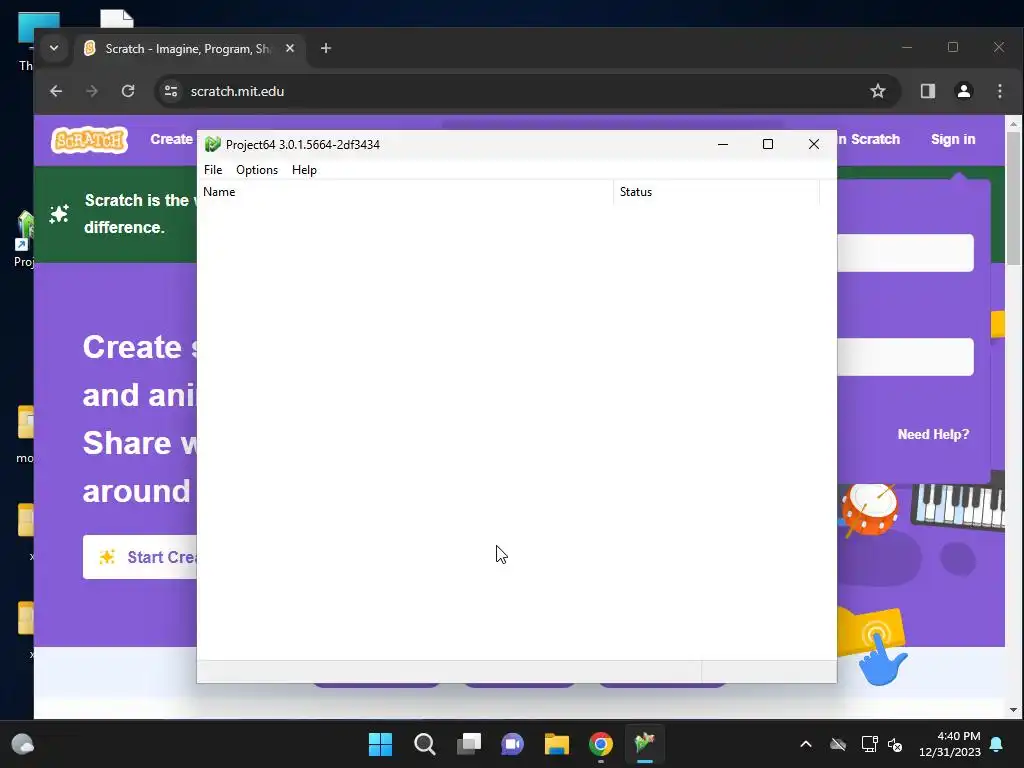Go back in Chrome
The height and width of the screenshot is (768, 1024).
click(x=56, y=91)
